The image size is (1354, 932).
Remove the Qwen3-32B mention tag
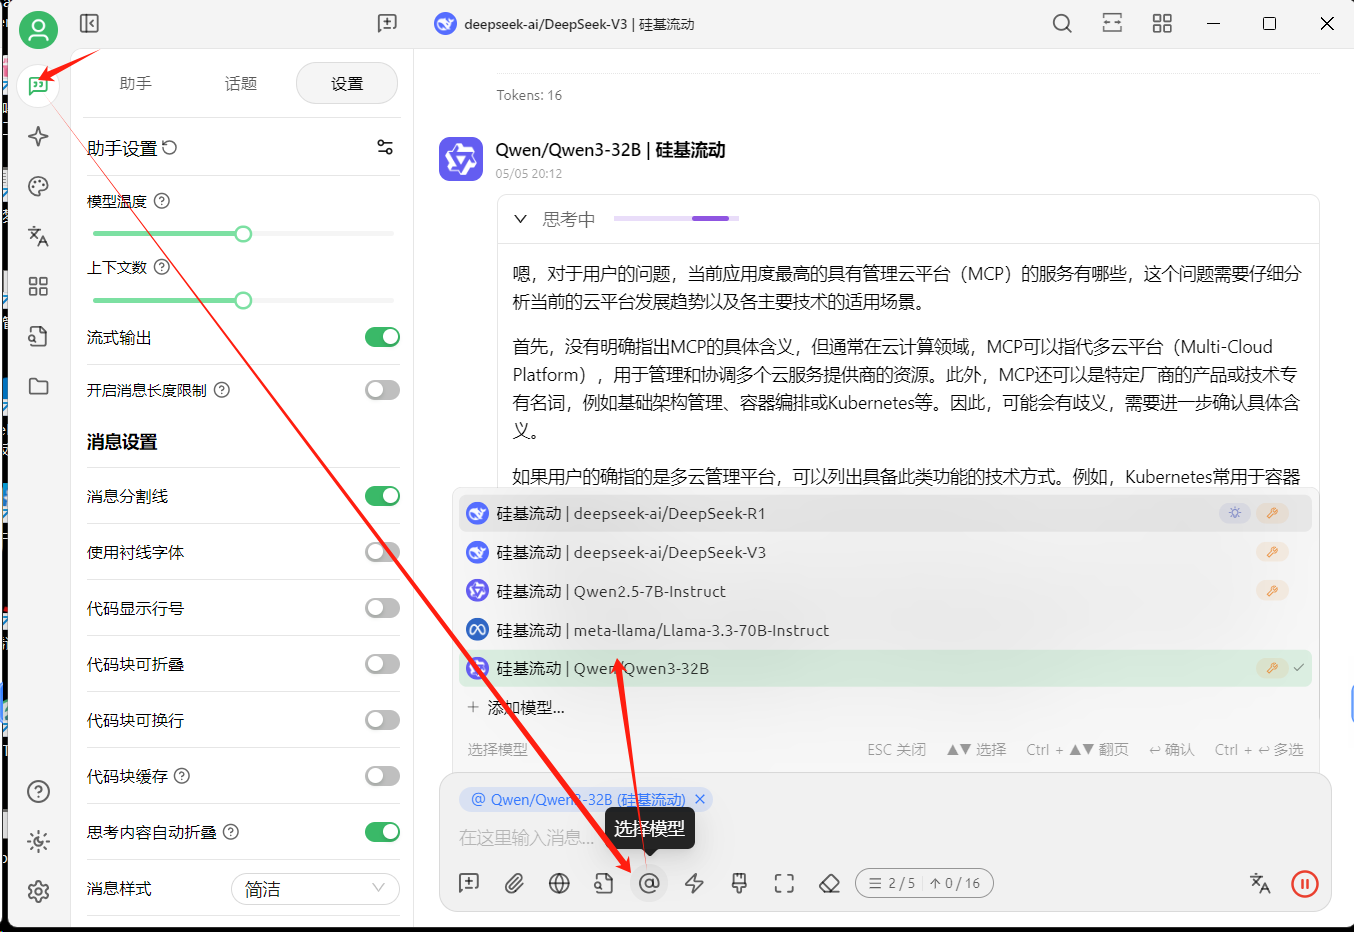click(x=700, y=799)
